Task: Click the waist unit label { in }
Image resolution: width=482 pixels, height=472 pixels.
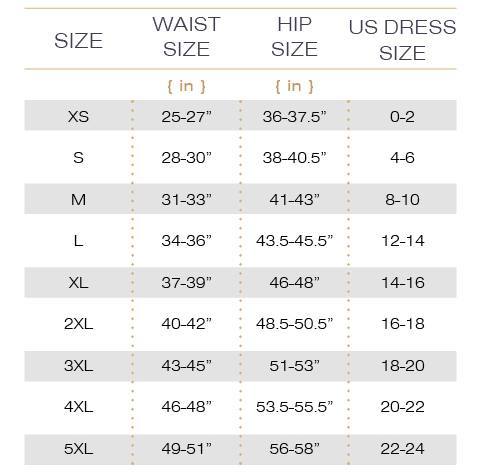Action: pyautogui.click(x=186, y=86)
